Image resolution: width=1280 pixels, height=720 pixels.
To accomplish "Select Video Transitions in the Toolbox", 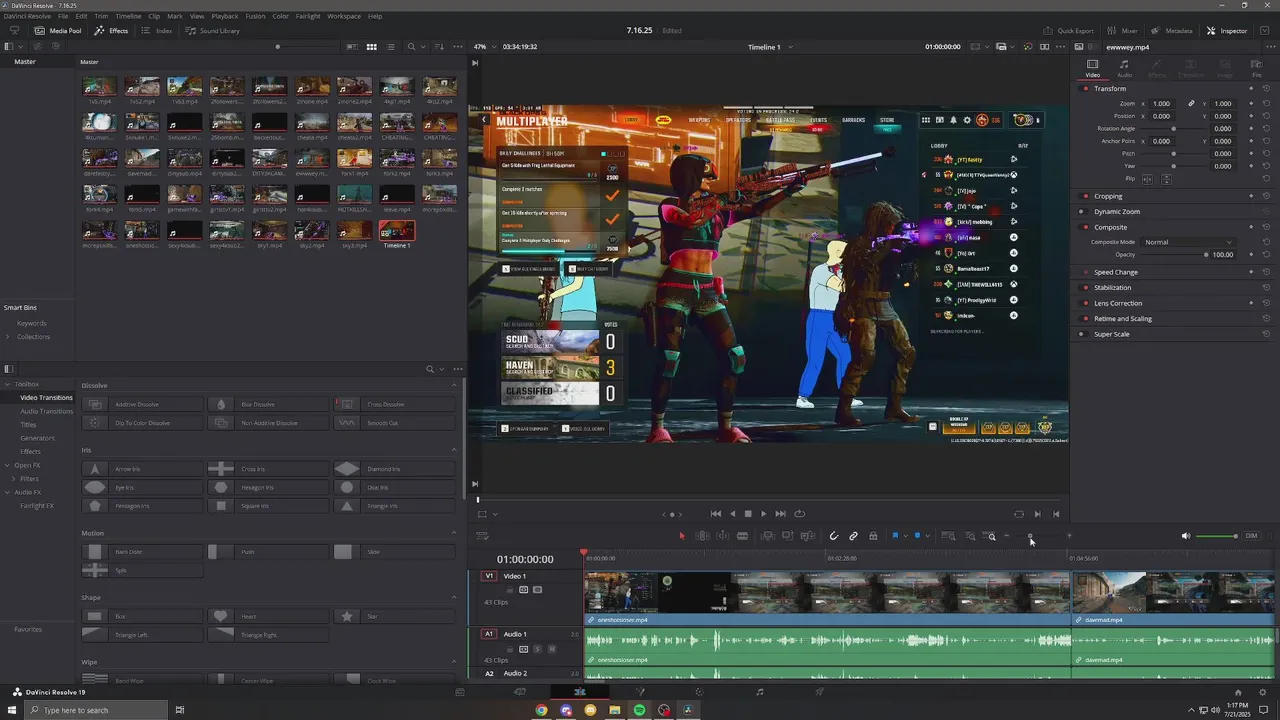I will (46, 398).
